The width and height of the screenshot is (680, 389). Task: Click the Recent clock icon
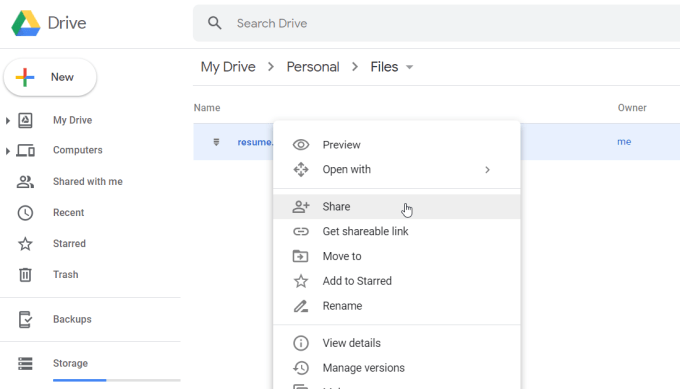25,213
